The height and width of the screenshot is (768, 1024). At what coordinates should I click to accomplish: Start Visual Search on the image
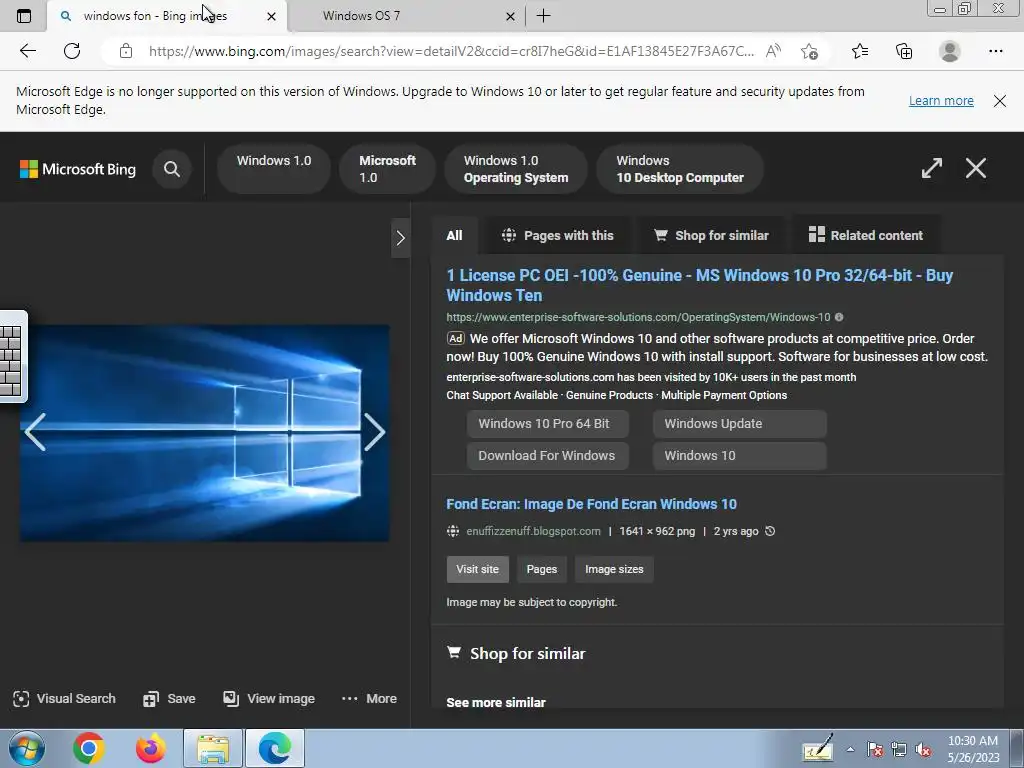pos(64,699)
